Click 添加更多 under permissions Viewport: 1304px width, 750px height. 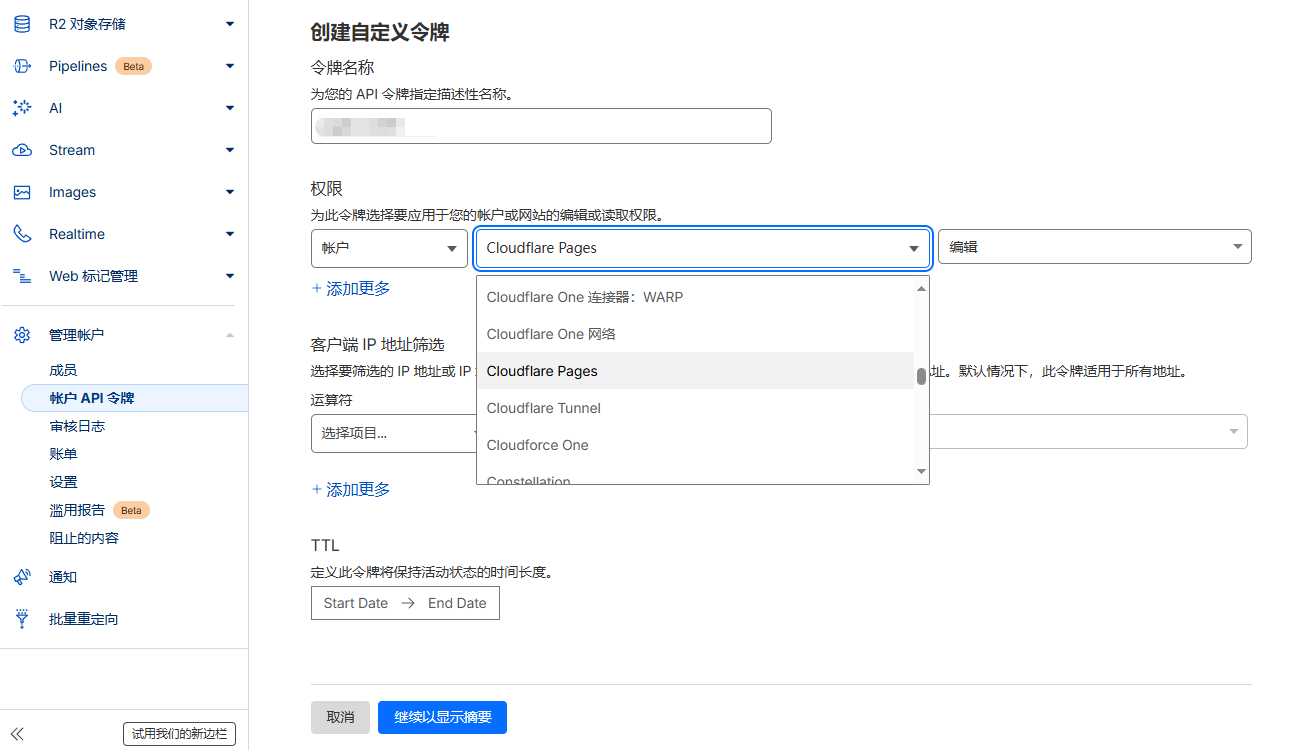[x=351, y=288]
